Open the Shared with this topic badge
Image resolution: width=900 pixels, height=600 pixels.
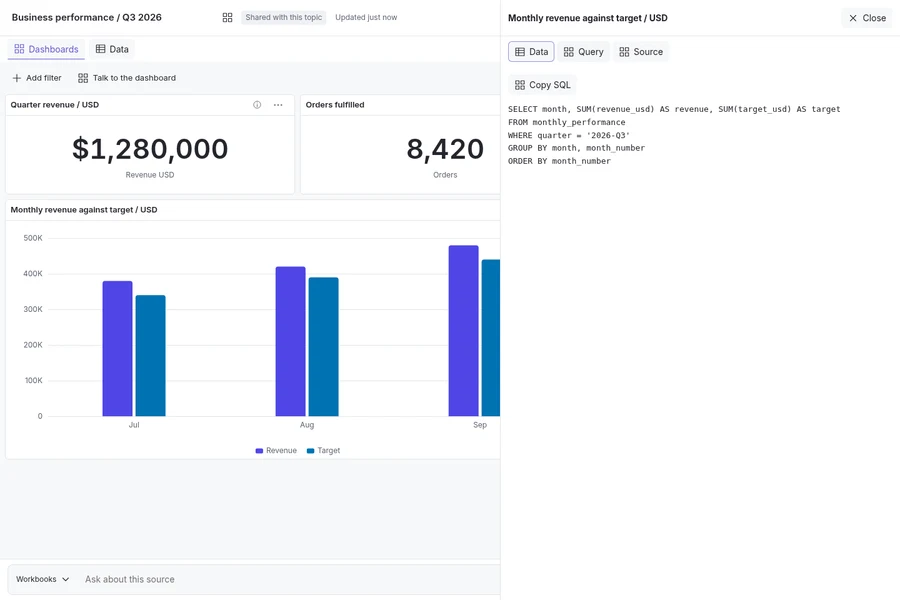click(x=284, y=18)
